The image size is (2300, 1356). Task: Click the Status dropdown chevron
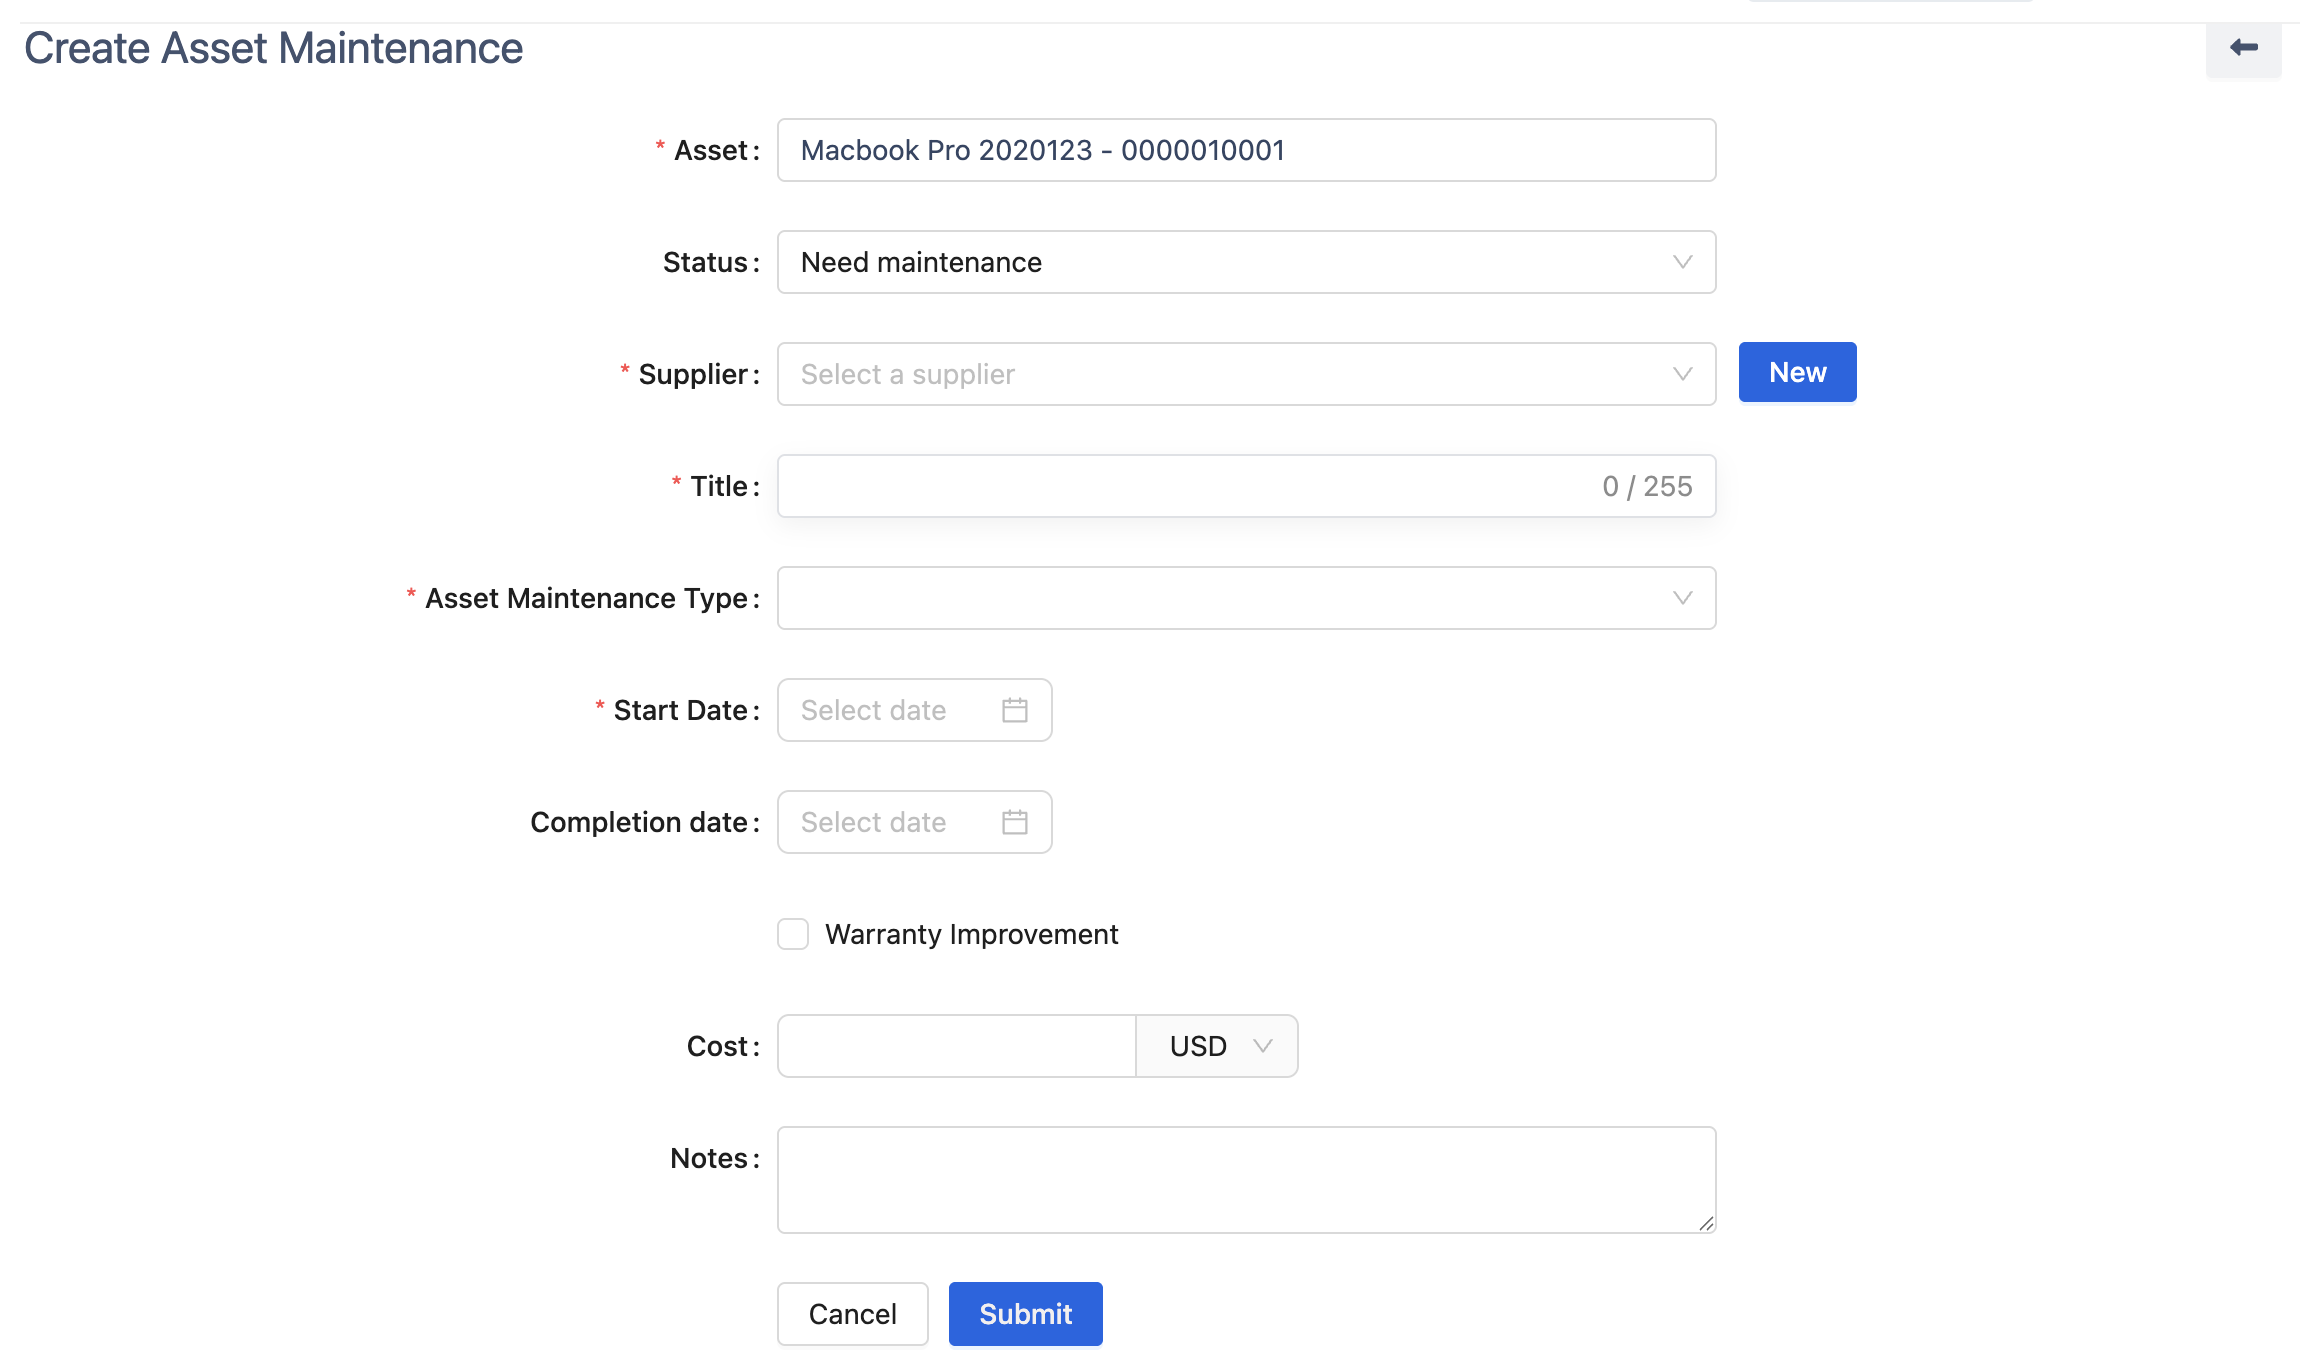tap(1682, 262)
